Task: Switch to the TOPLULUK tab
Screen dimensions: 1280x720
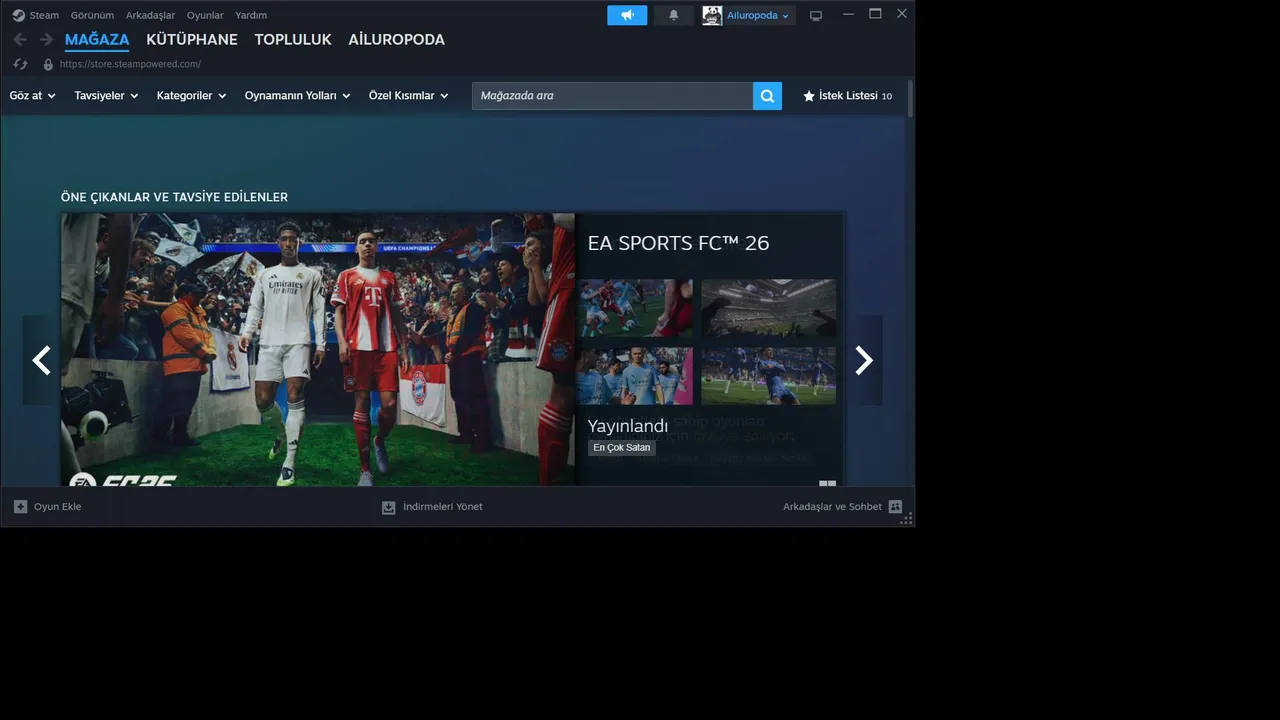Action: click(293, 40)
